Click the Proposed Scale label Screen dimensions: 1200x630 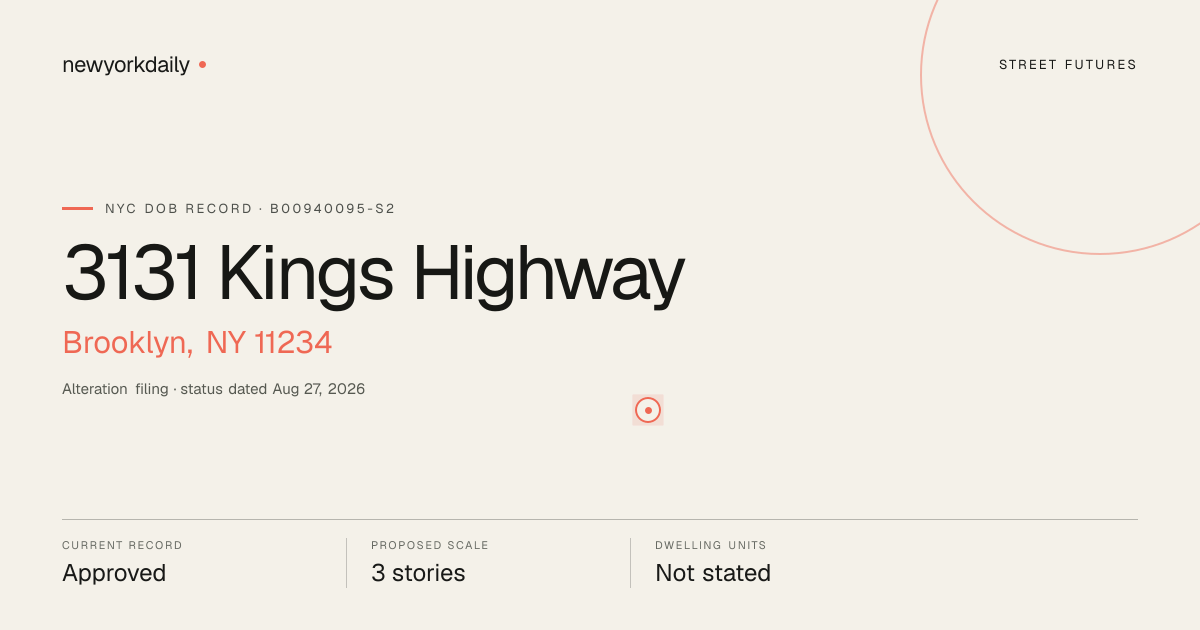click(430, 546)
